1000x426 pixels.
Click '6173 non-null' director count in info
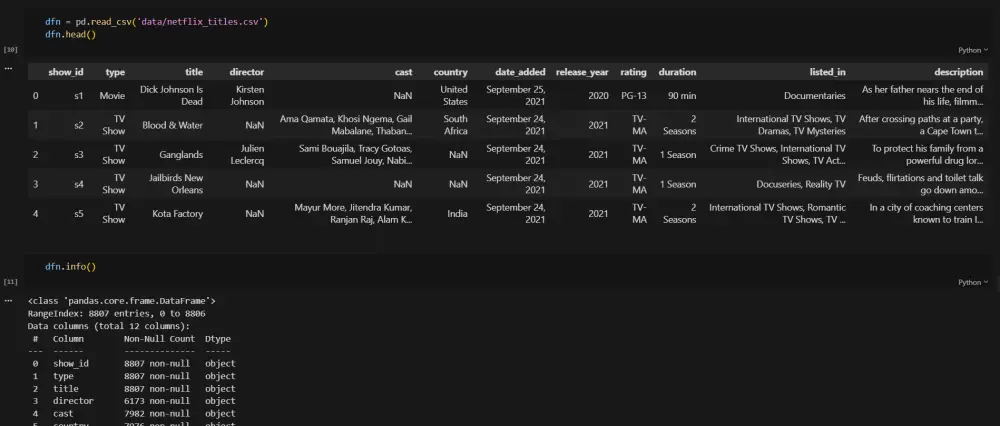pos(157,401)
